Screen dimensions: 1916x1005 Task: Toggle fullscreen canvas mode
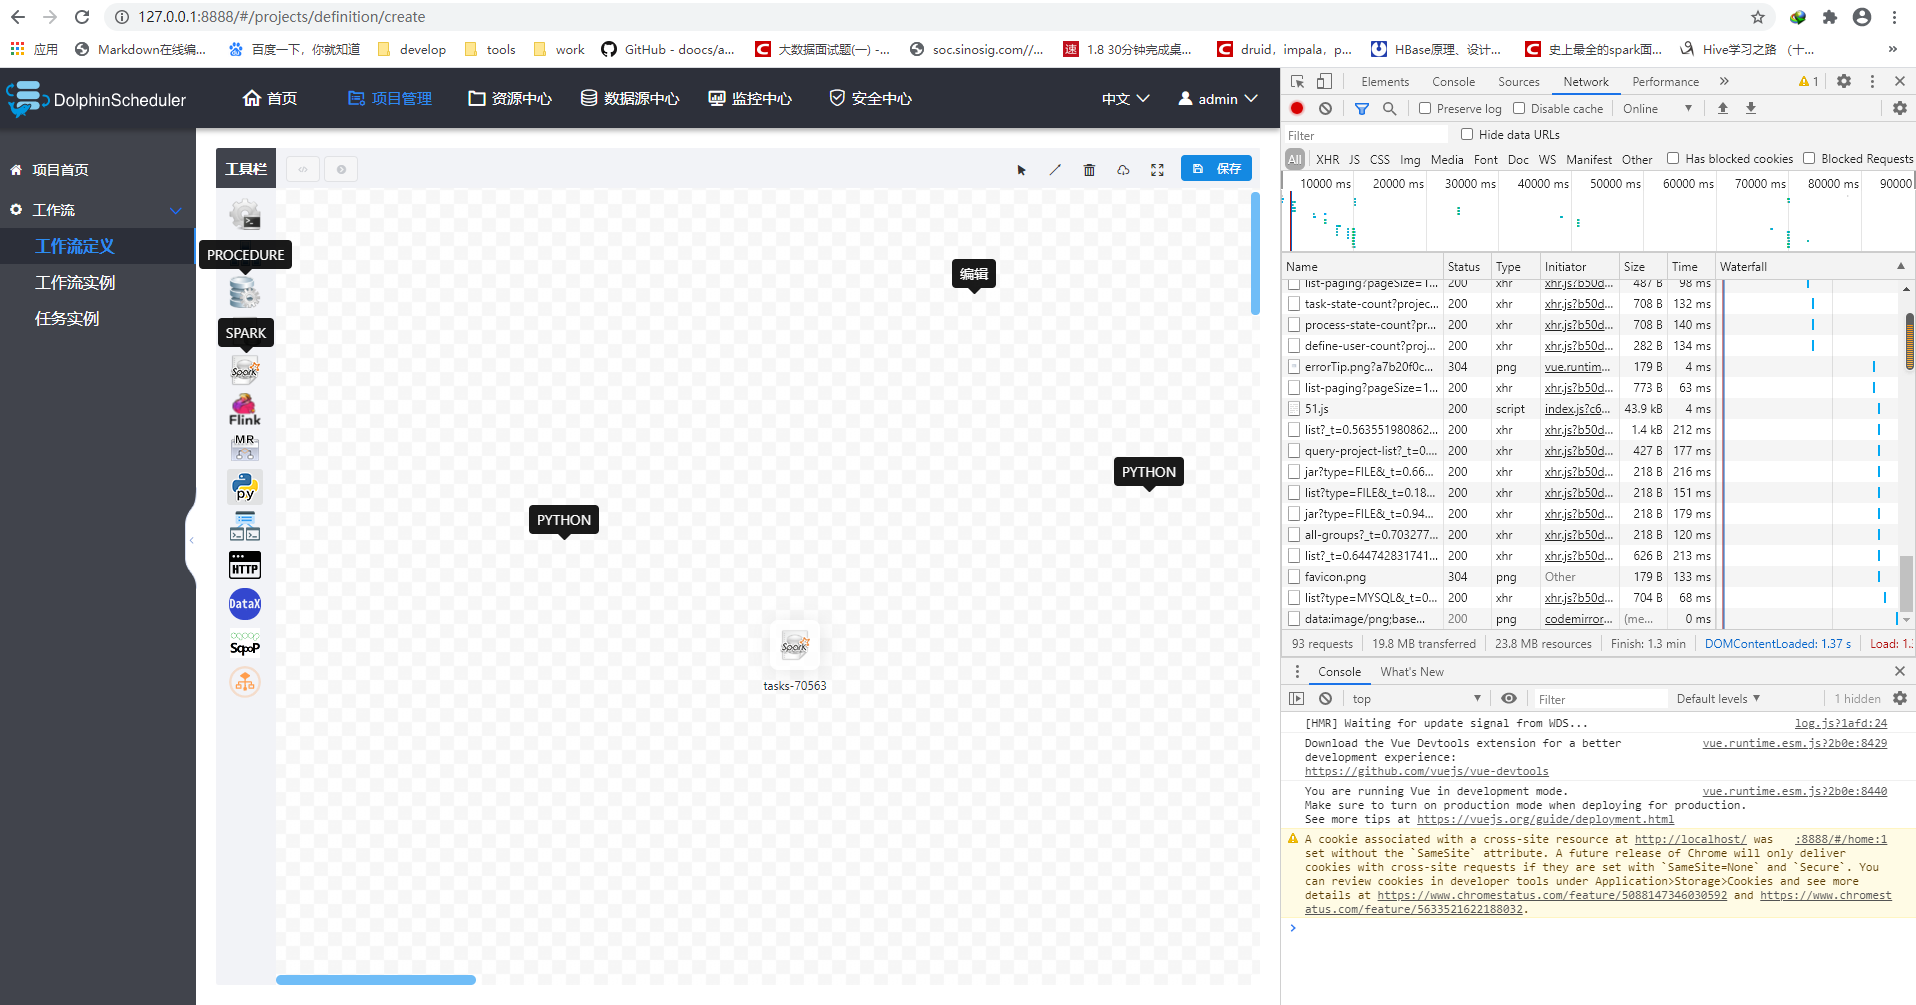(x=1157, y=170)
